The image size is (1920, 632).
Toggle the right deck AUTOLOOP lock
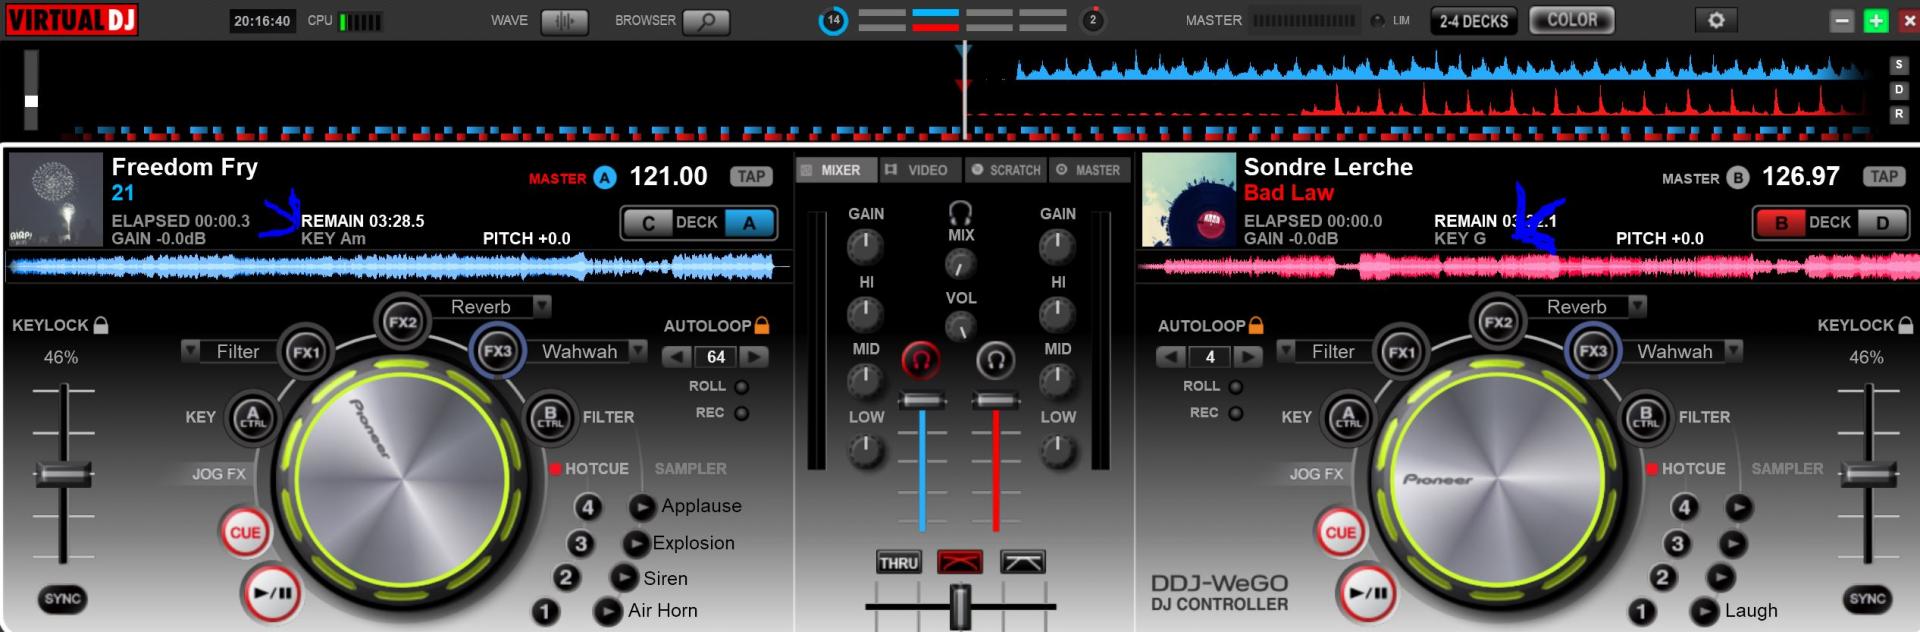(1256, 325)
